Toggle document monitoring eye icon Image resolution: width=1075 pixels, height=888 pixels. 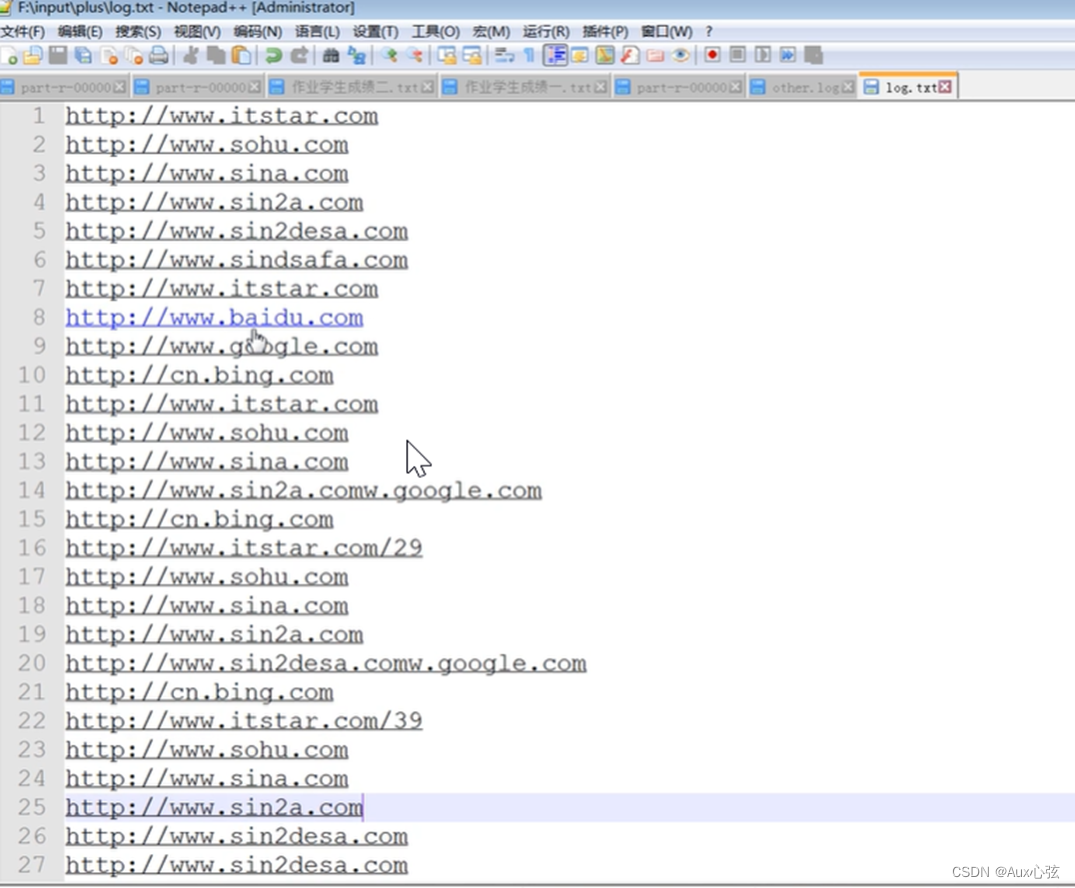(680, 55)
